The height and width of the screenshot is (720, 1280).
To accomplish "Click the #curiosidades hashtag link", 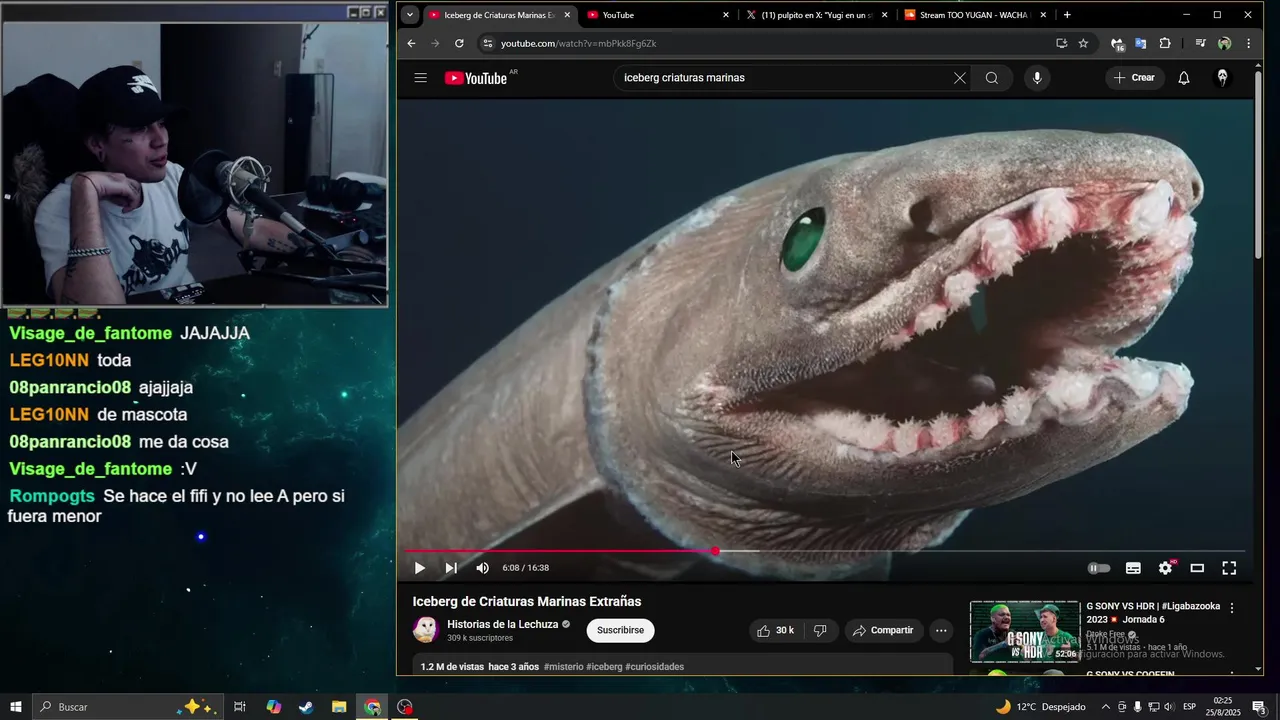I will point(654,667).
